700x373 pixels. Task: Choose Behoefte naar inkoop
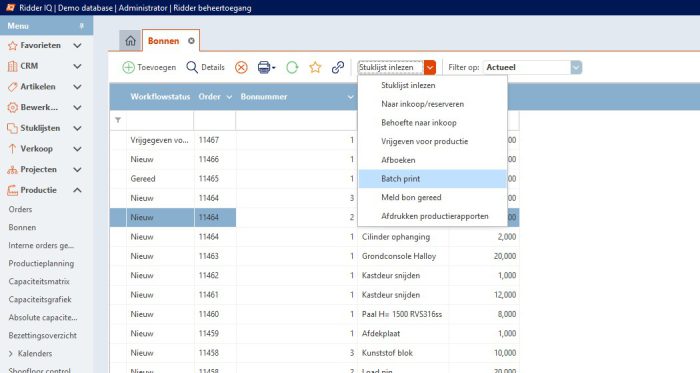pos(432,123)
